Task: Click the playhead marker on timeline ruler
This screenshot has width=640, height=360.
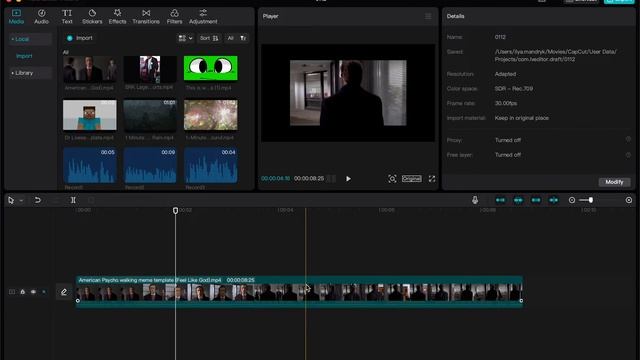Action: tap(176, 211)
